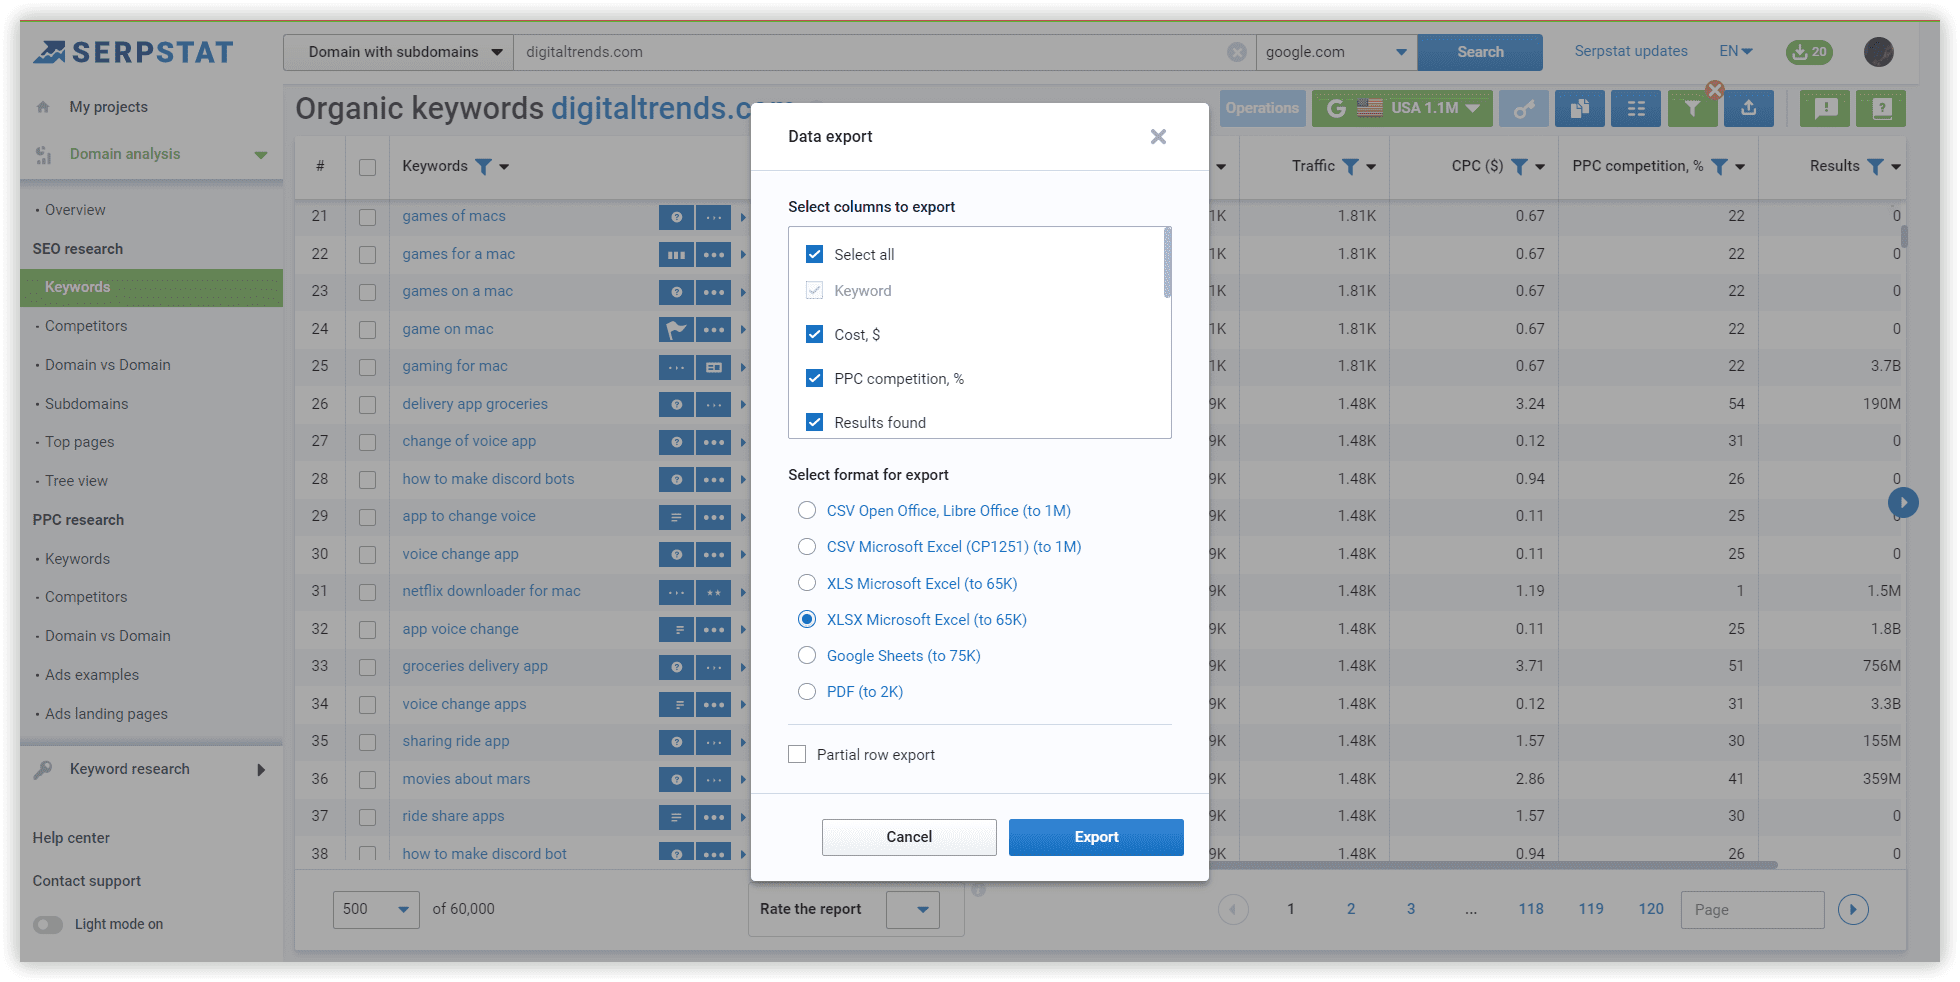The image size is (1960, 982).
Task: Collapse the Domain analysis section
Action: point(261,154)
